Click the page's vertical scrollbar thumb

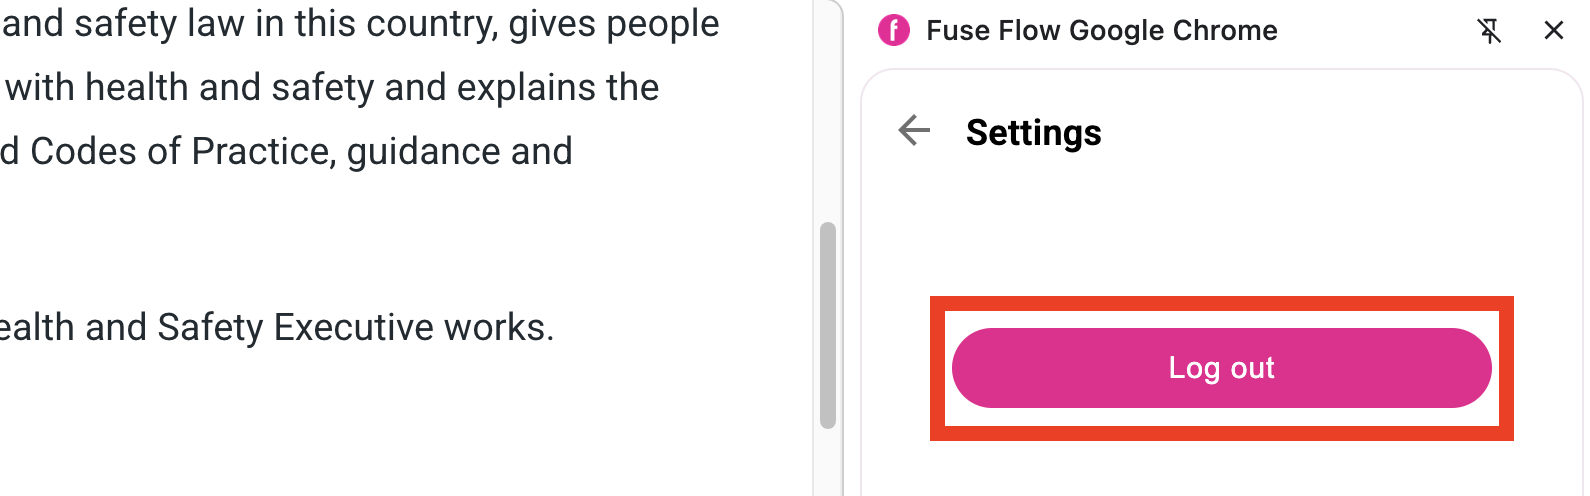pos(827,325)
